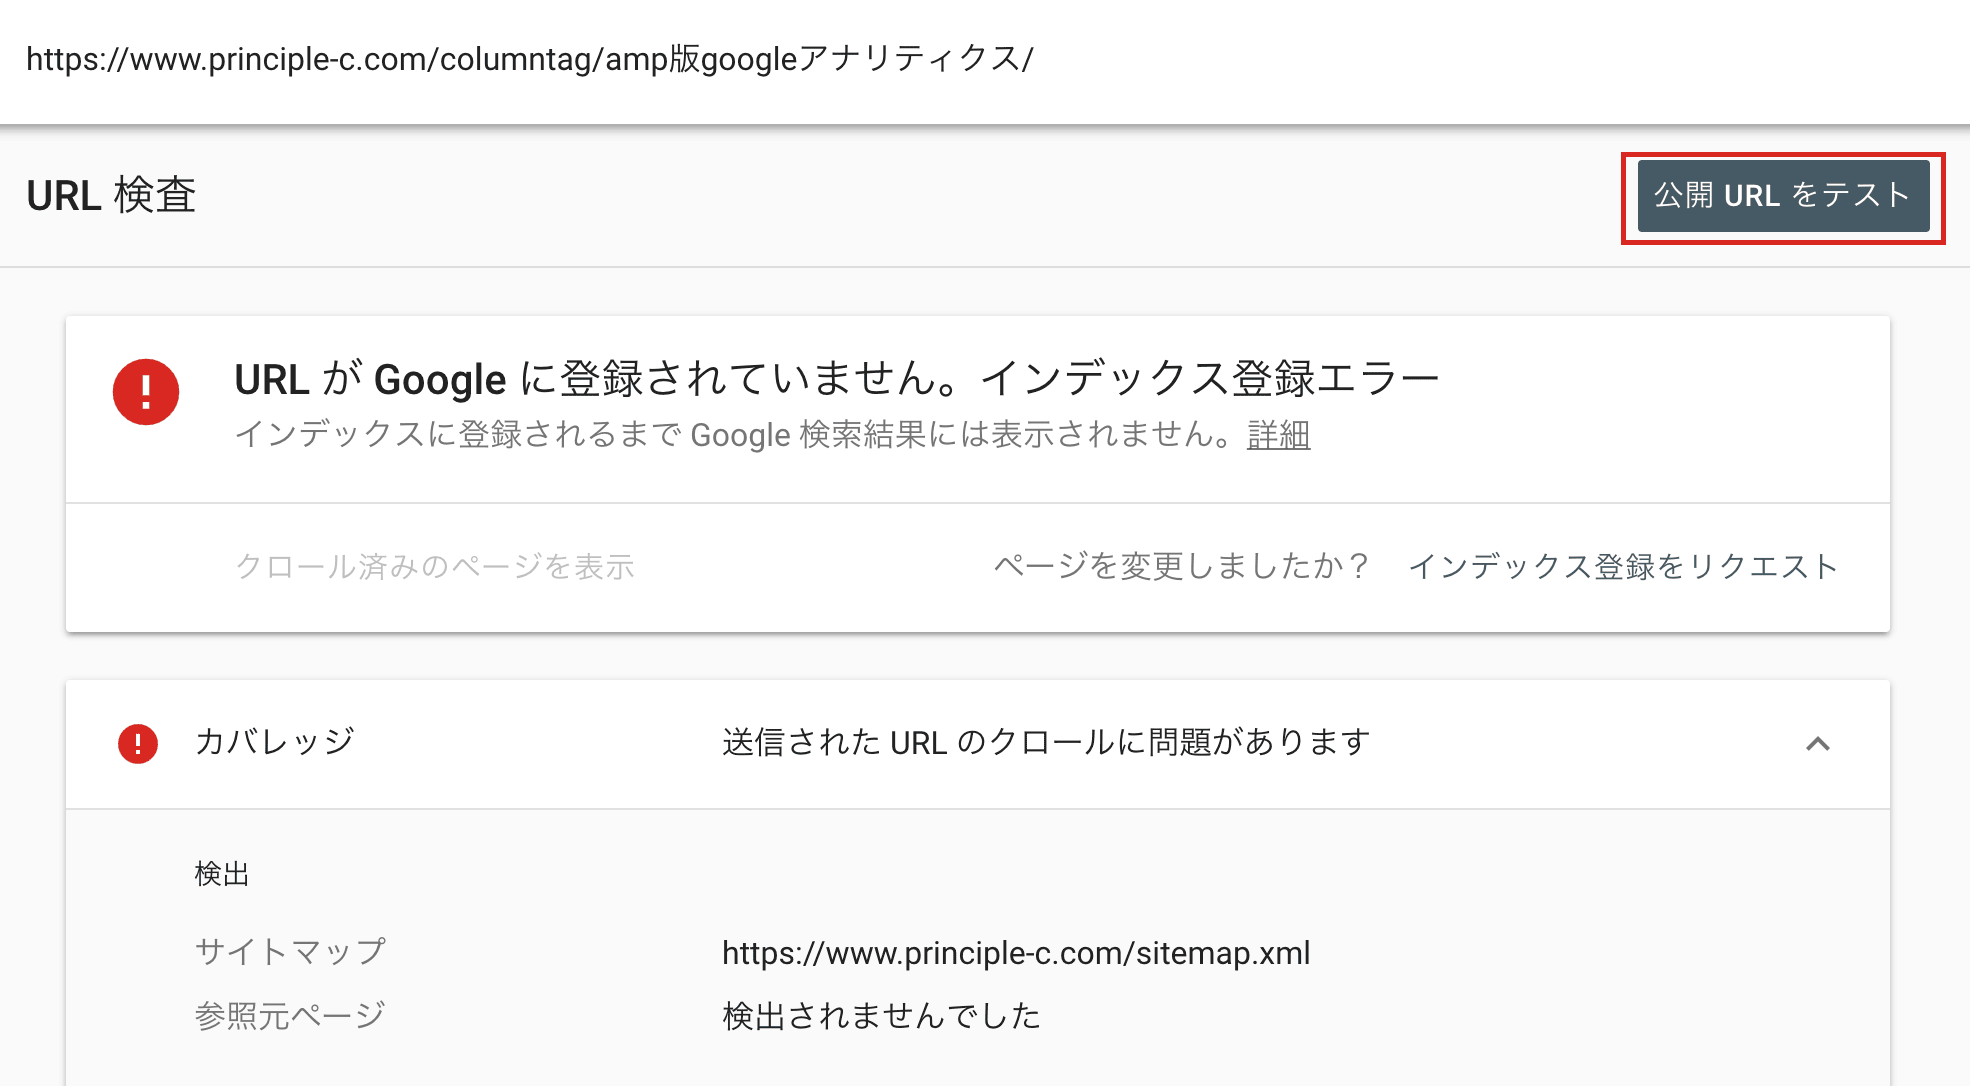The image size is (1970, 1086).
Task: Click the sitemap.xml URL value
Action: 1016,953
